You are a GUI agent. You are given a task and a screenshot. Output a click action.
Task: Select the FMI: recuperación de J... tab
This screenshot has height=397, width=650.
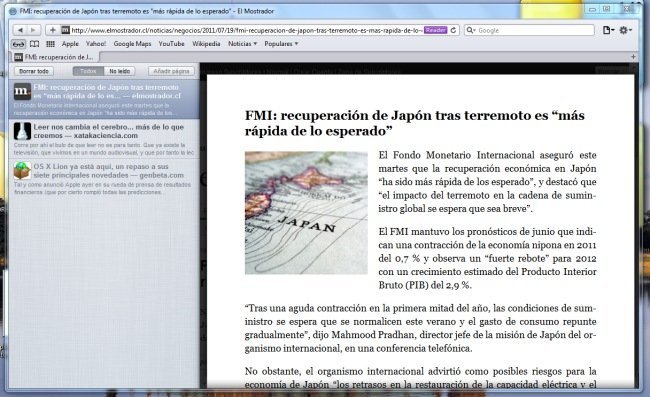click(54, 57)
